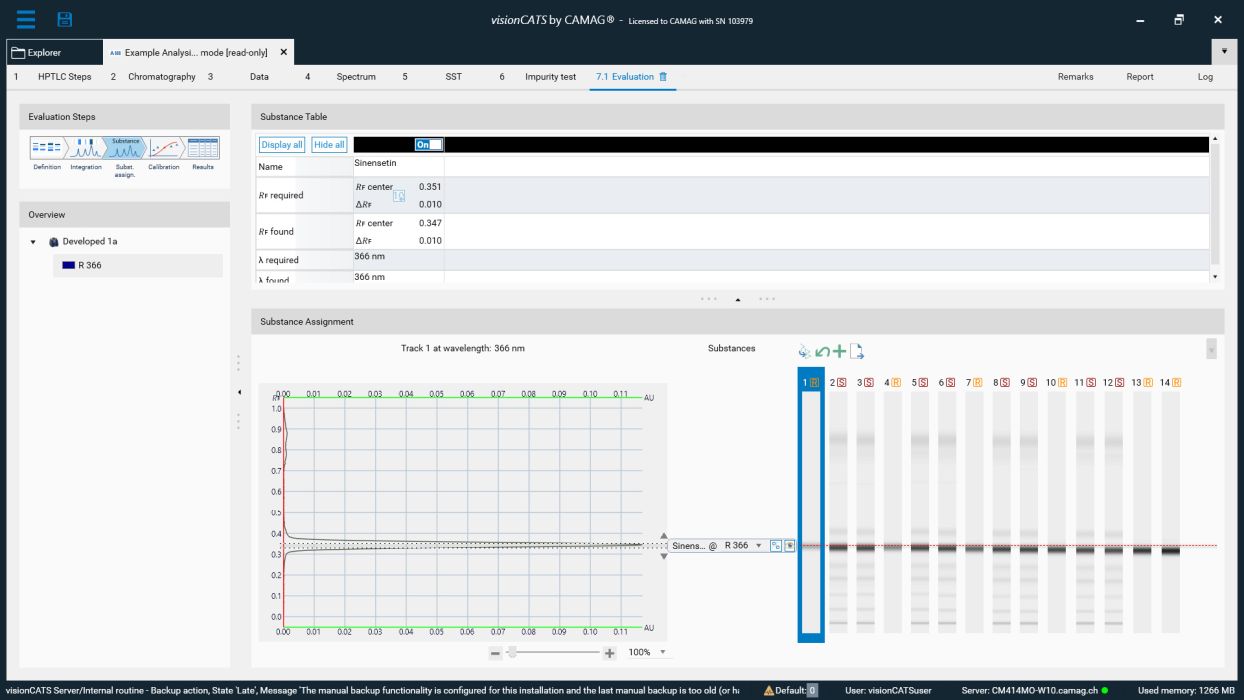Open the tab list dropdown arrow at top right
The image size is (1244, 700).
(x=1224, y=52)
